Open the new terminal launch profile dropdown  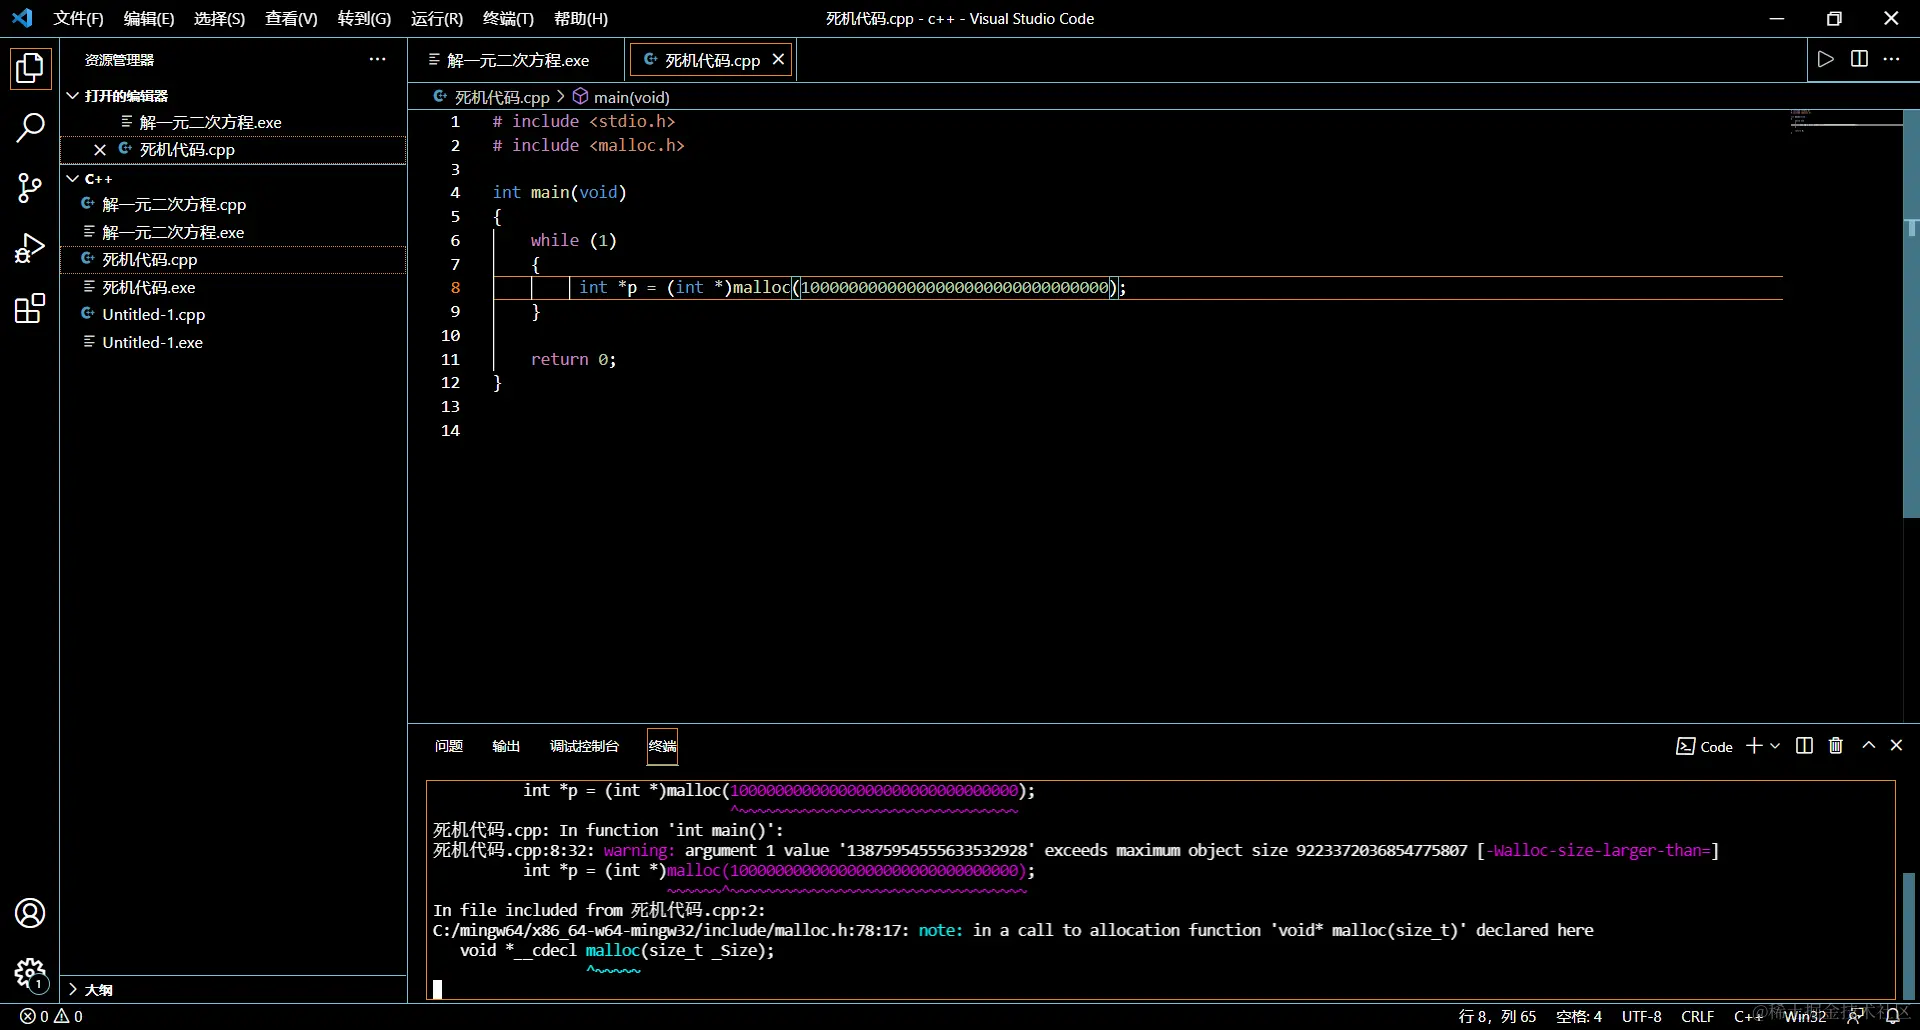[x=1776, y=746]
